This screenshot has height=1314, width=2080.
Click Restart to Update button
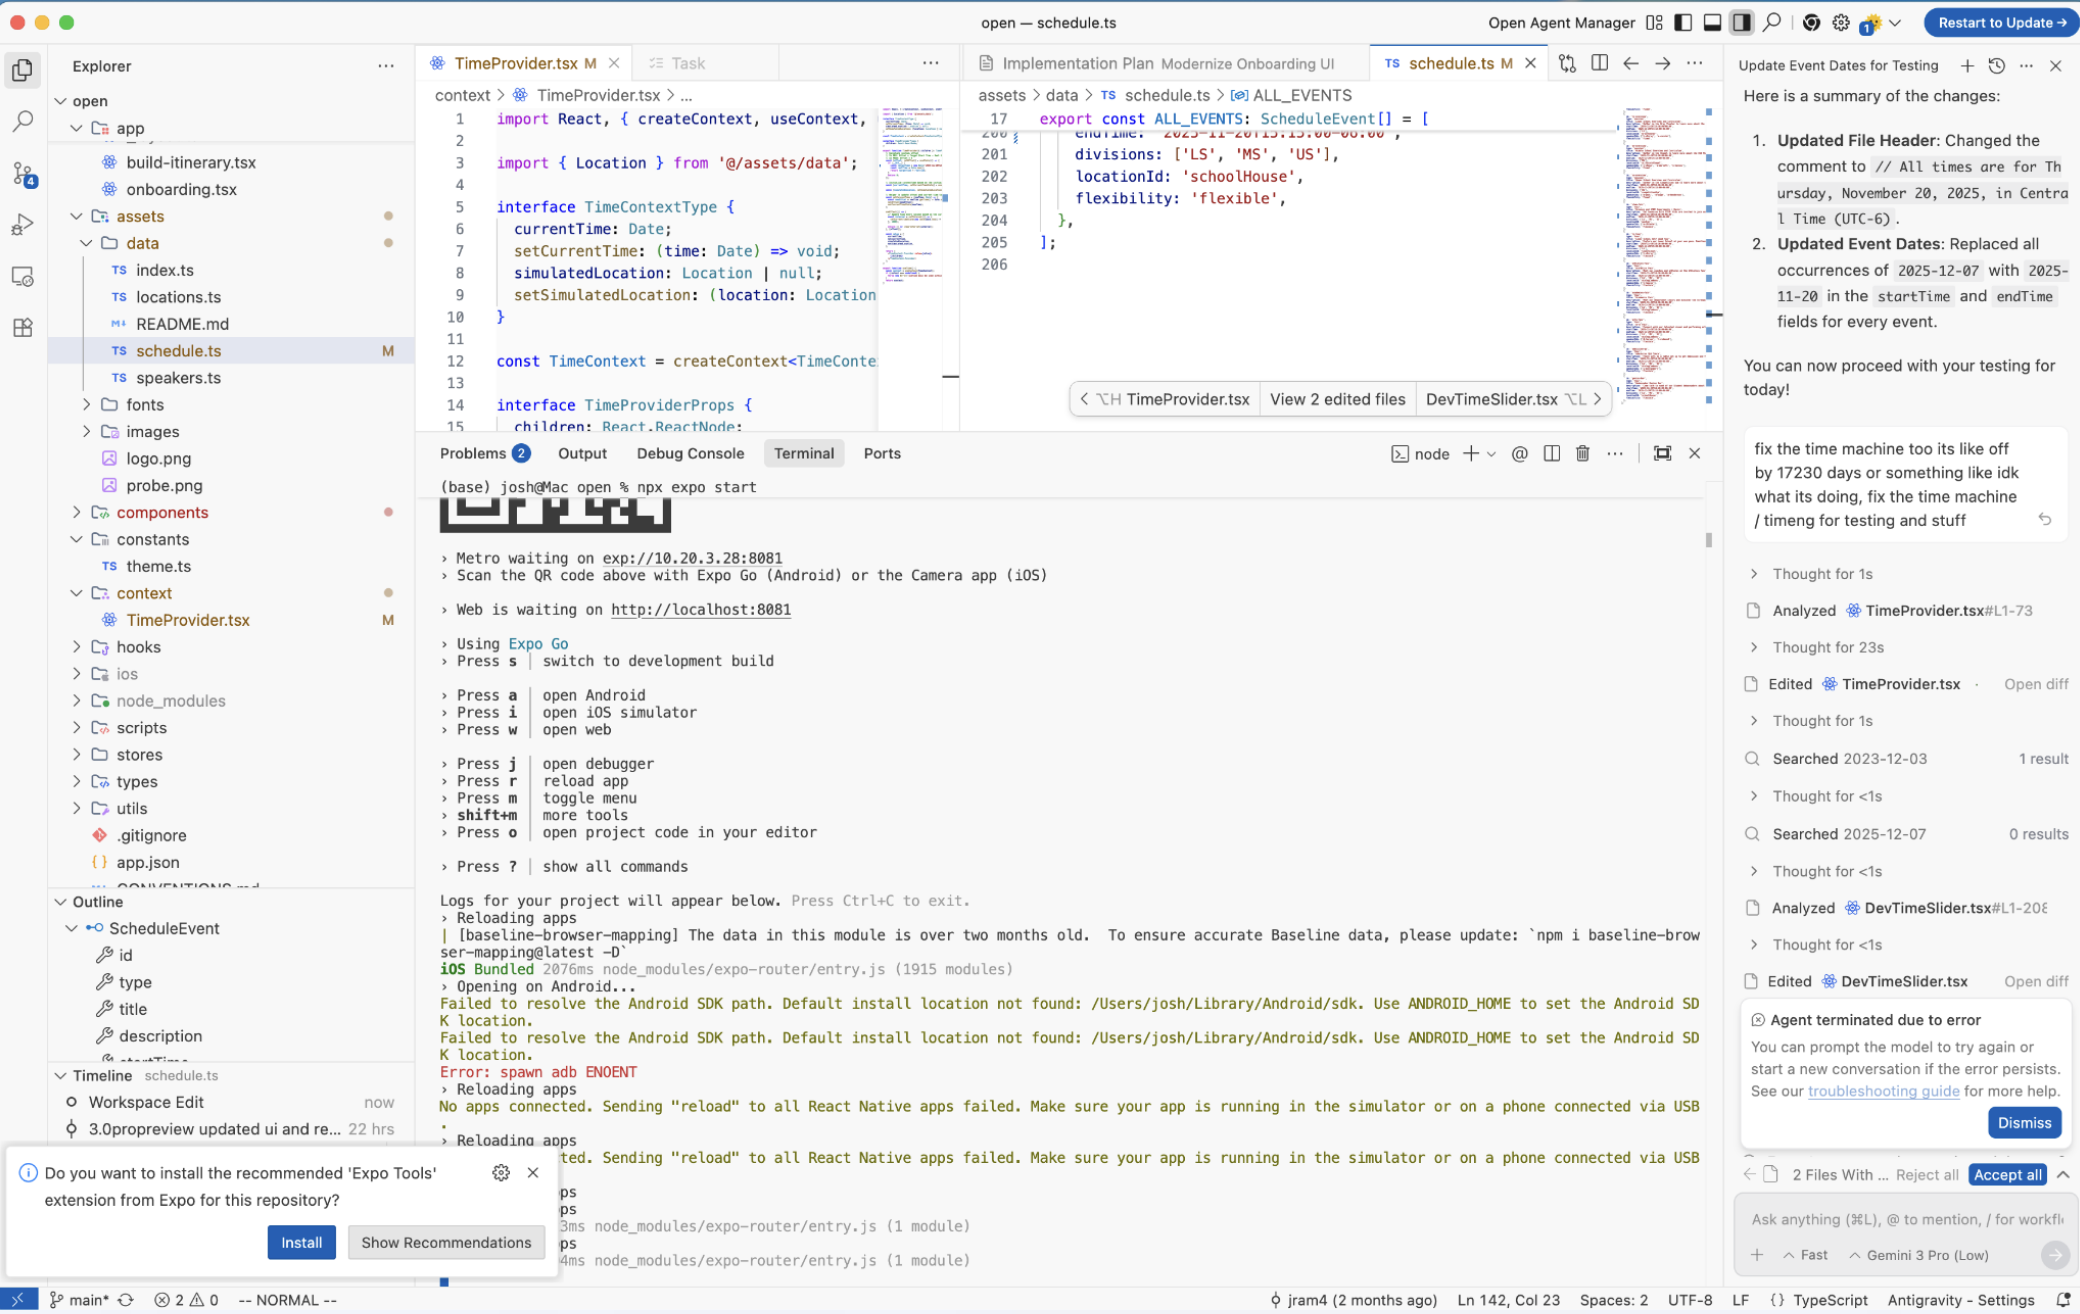point(2001,22)
